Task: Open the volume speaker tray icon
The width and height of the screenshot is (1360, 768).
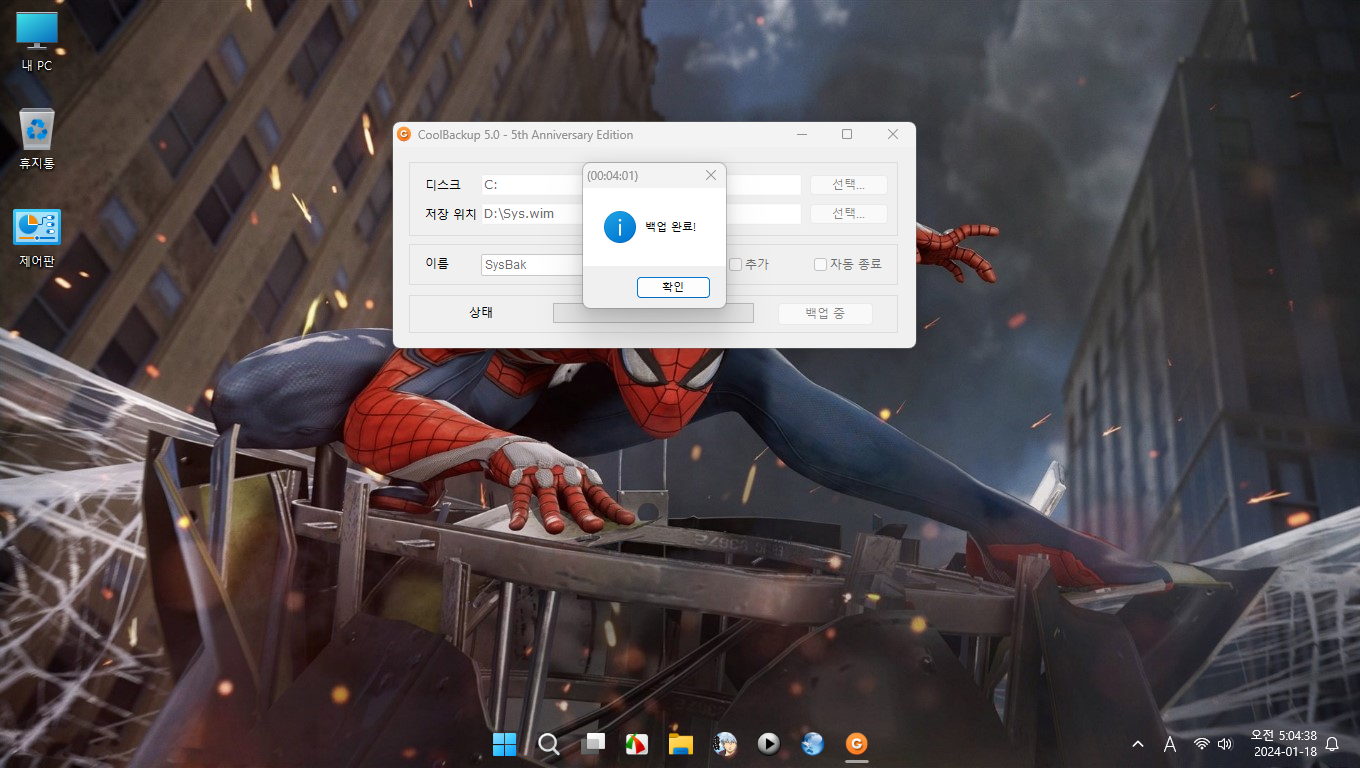Action: coord(1225,744)
